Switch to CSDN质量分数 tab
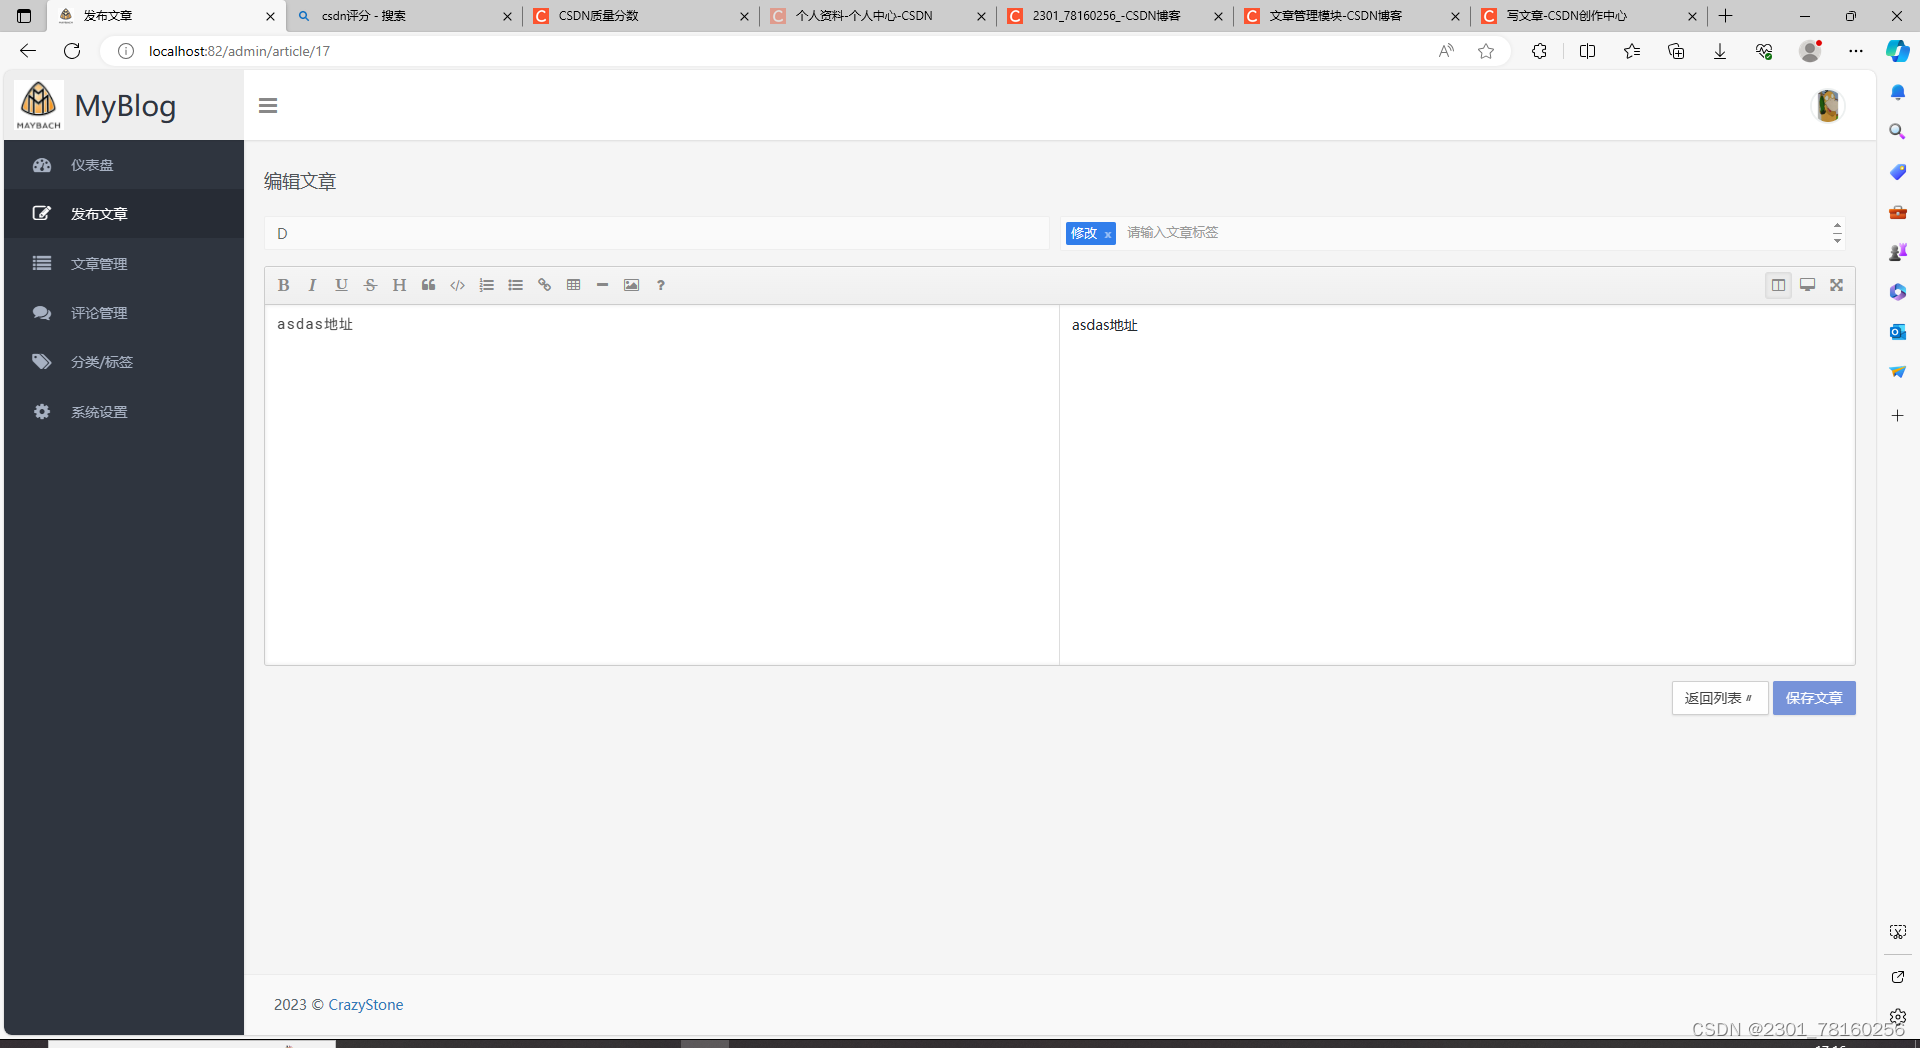The height and width of the screenshot is (1048, 1920). [640, 16]
